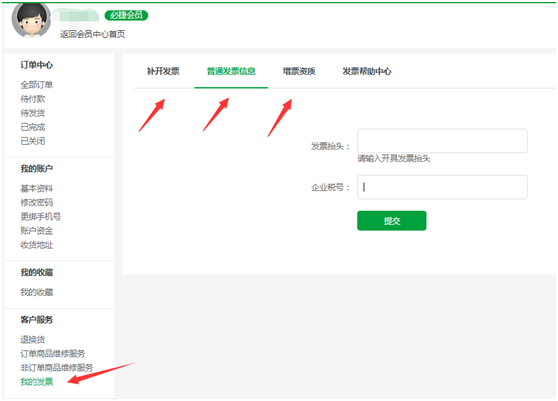Select the 普通发票信息 tab

tap(231, 71)
